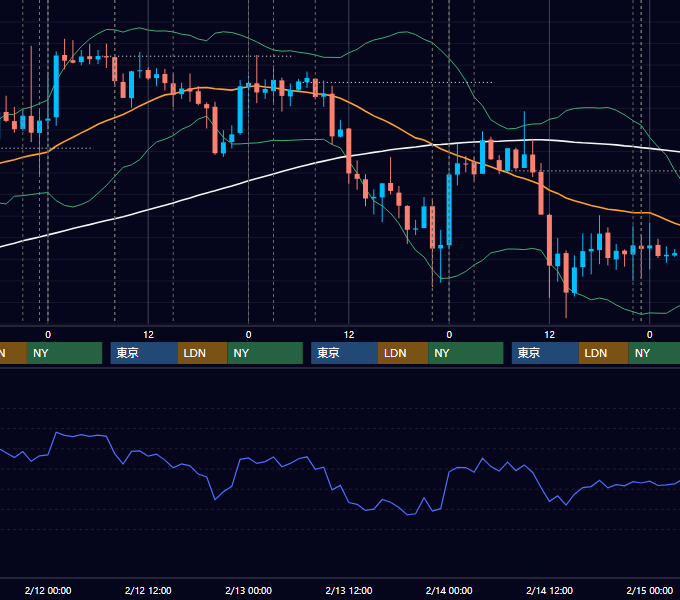Select the 東京 session block on 2/12
680x600 pixels.
pyautogui.click(x=144, y=353)
